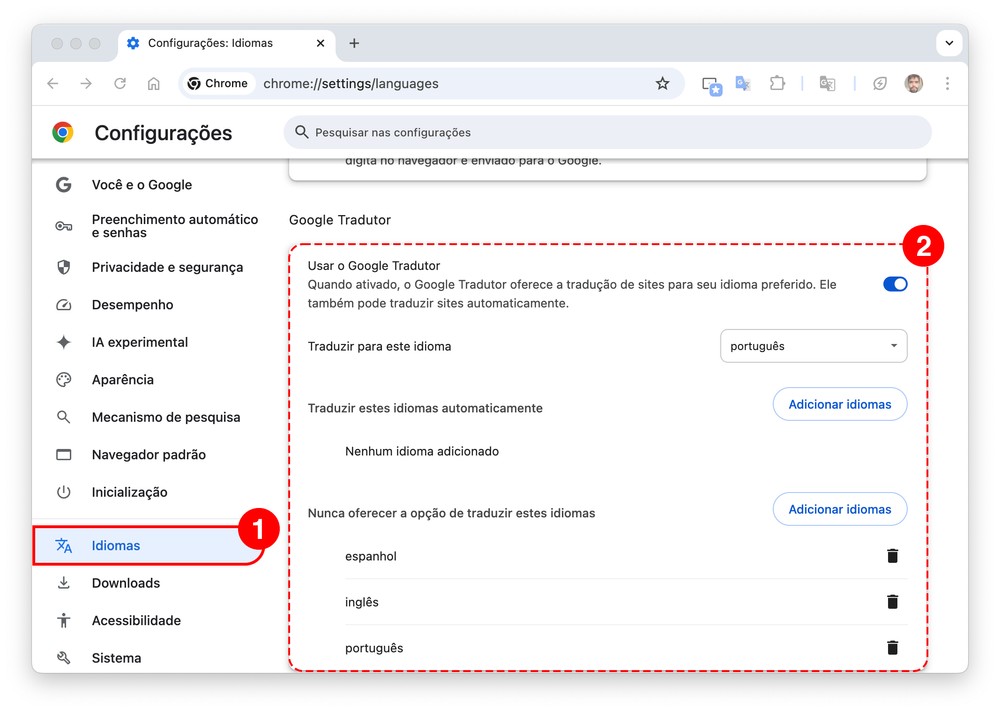Open the 'Traduzir para este idioma' dropdown
The width and height of the screenshot is (1000, 712).
pos(813,346)
